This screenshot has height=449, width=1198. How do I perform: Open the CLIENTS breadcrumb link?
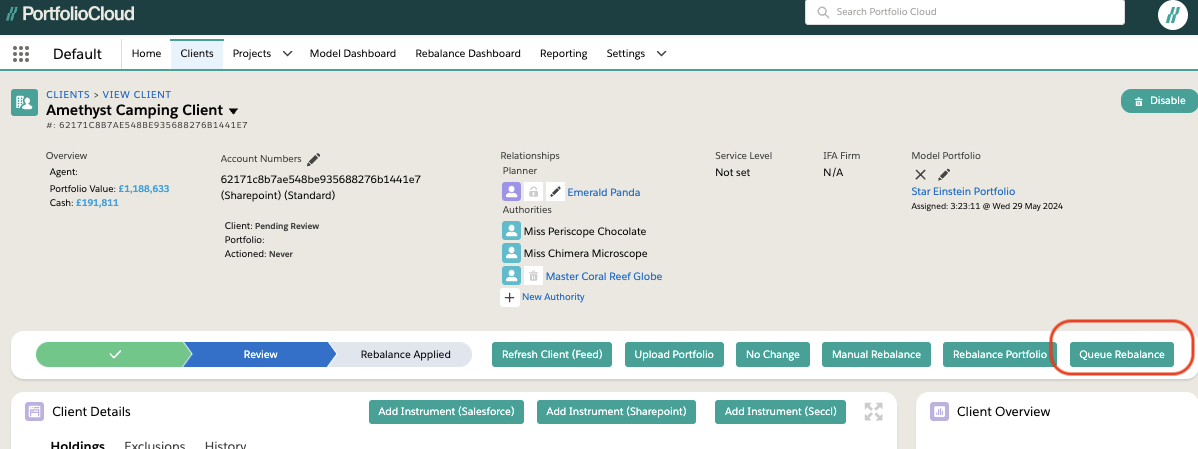coord(68,95)
